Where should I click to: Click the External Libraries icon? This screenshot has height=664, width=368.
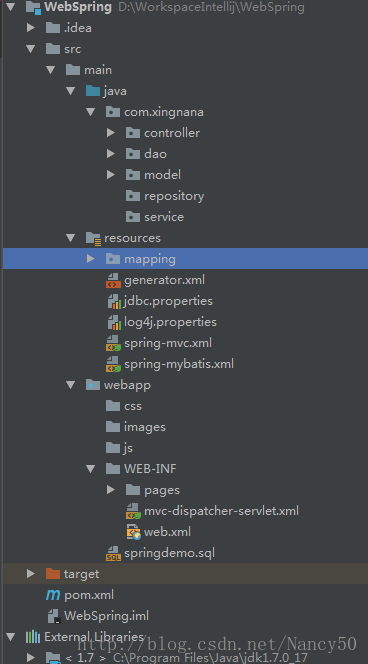coord(33,636)
